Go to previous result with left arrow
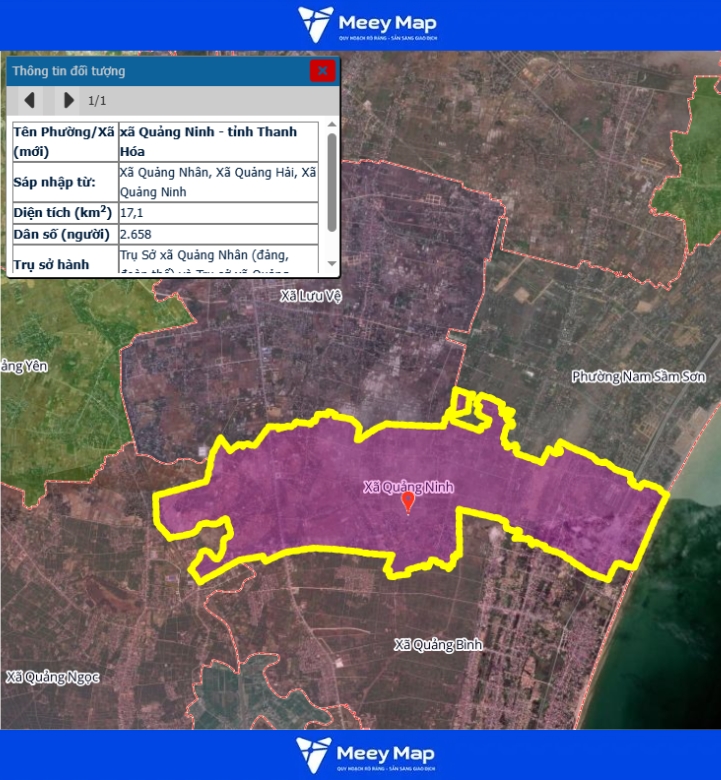721x780 pixels. click(x=30, y=100)
